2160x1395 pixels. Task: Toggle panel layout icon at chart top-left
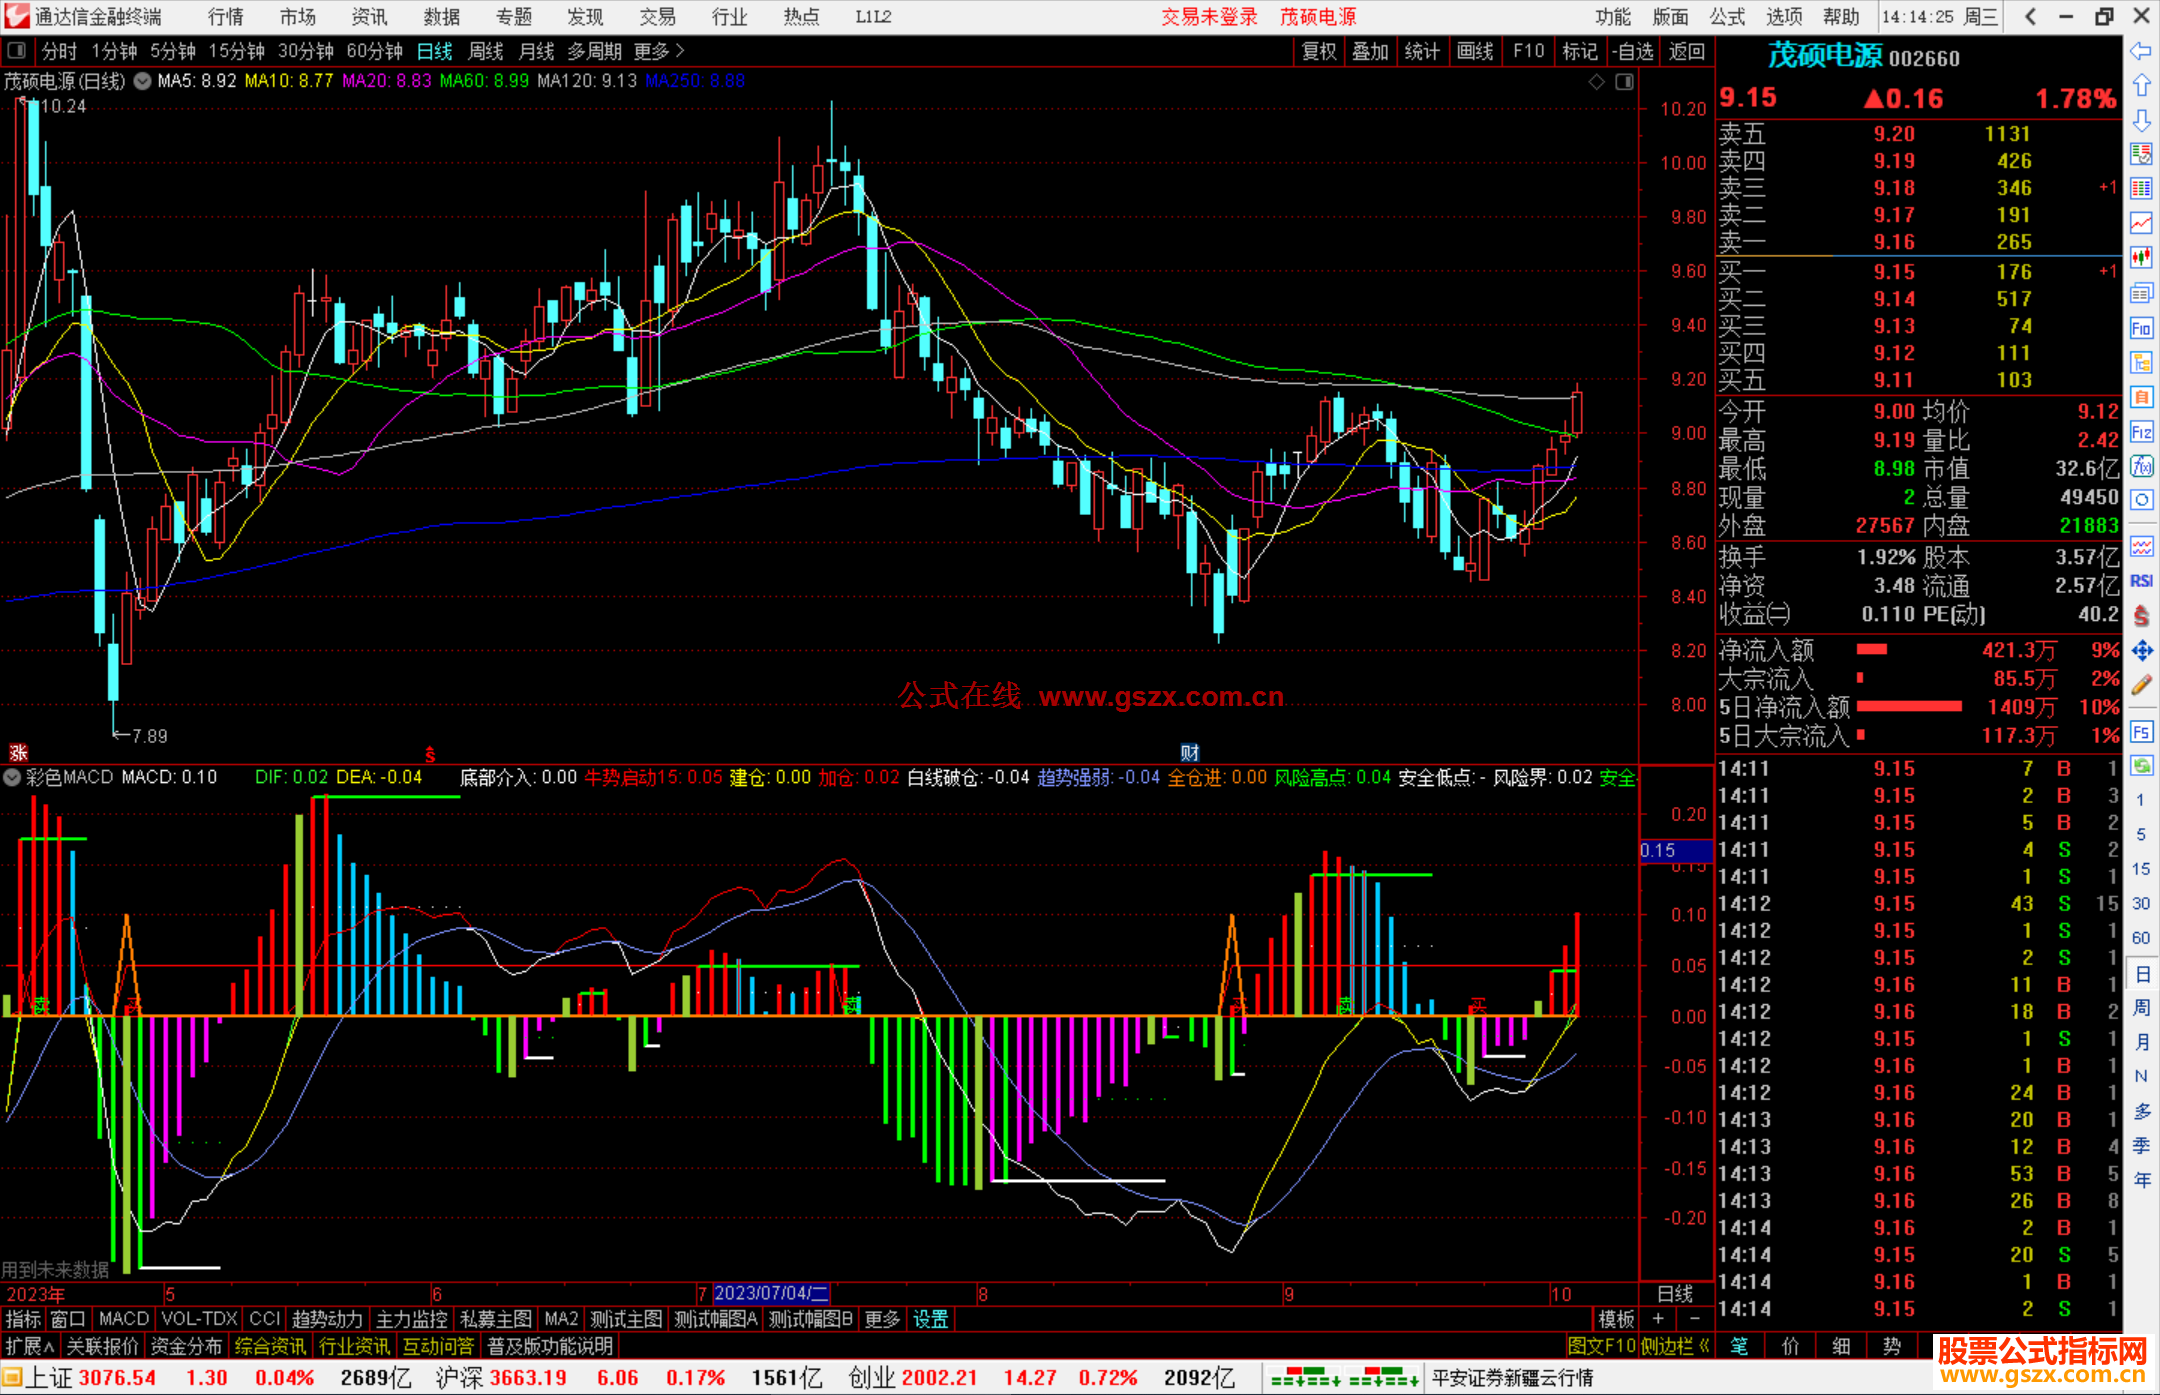(16, 50)
